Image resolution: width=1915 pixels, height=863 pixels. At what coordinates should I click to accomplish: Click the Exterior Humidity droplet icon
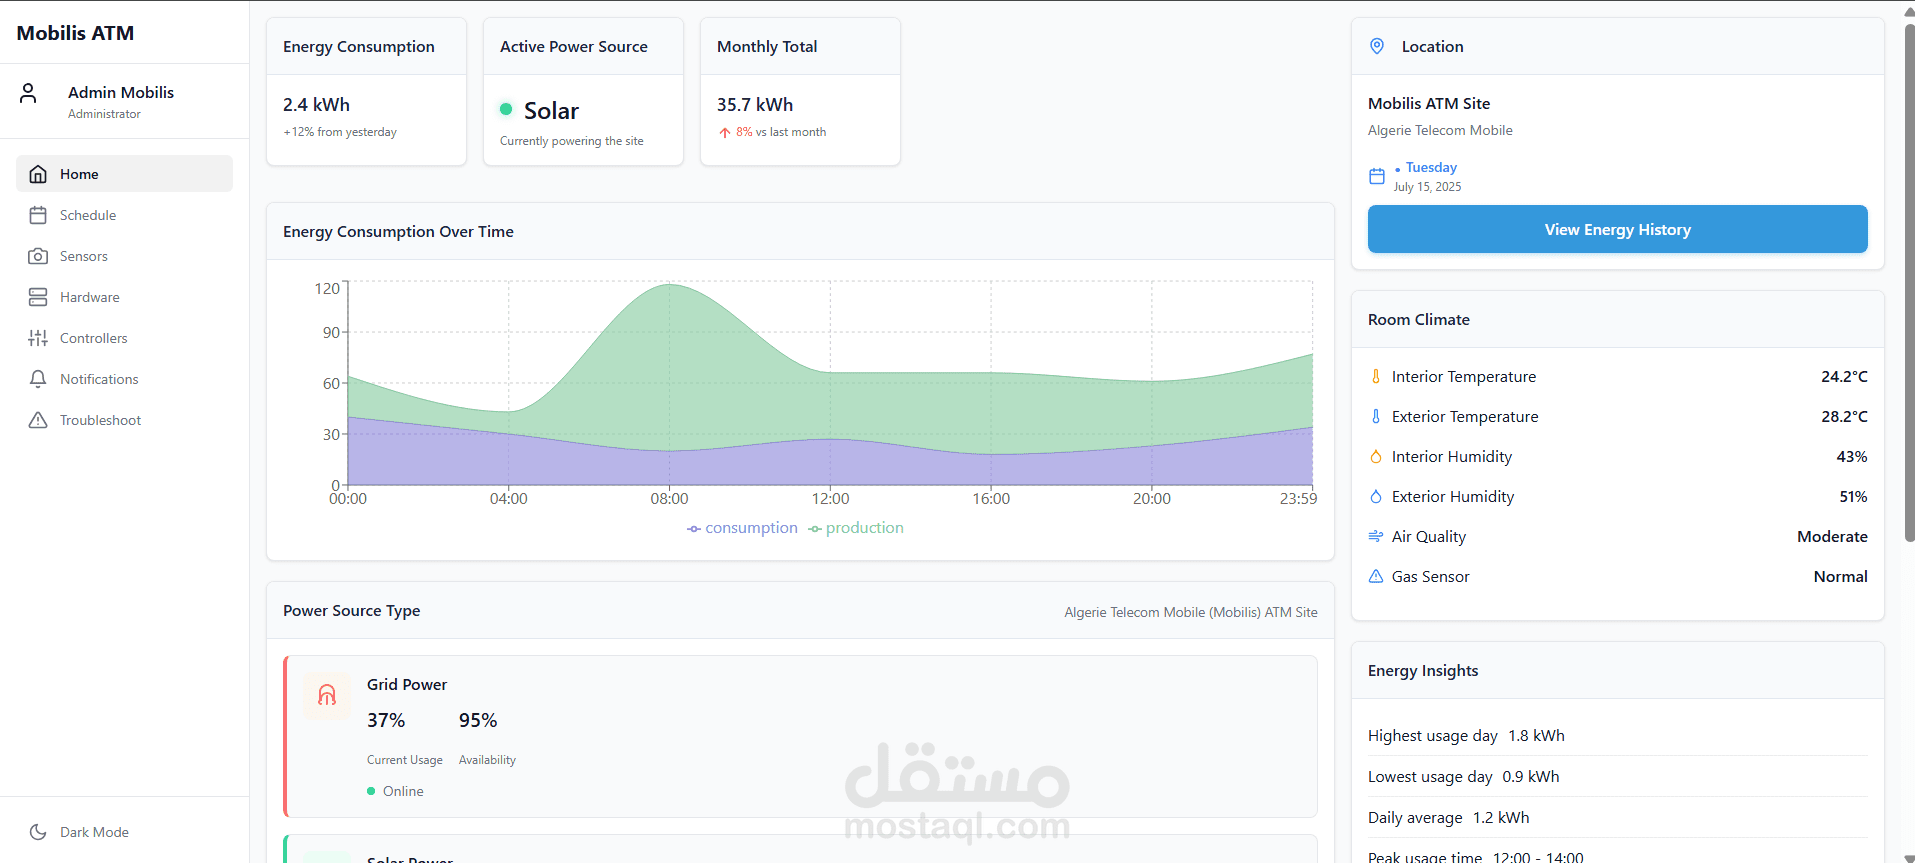point(1376,496)
